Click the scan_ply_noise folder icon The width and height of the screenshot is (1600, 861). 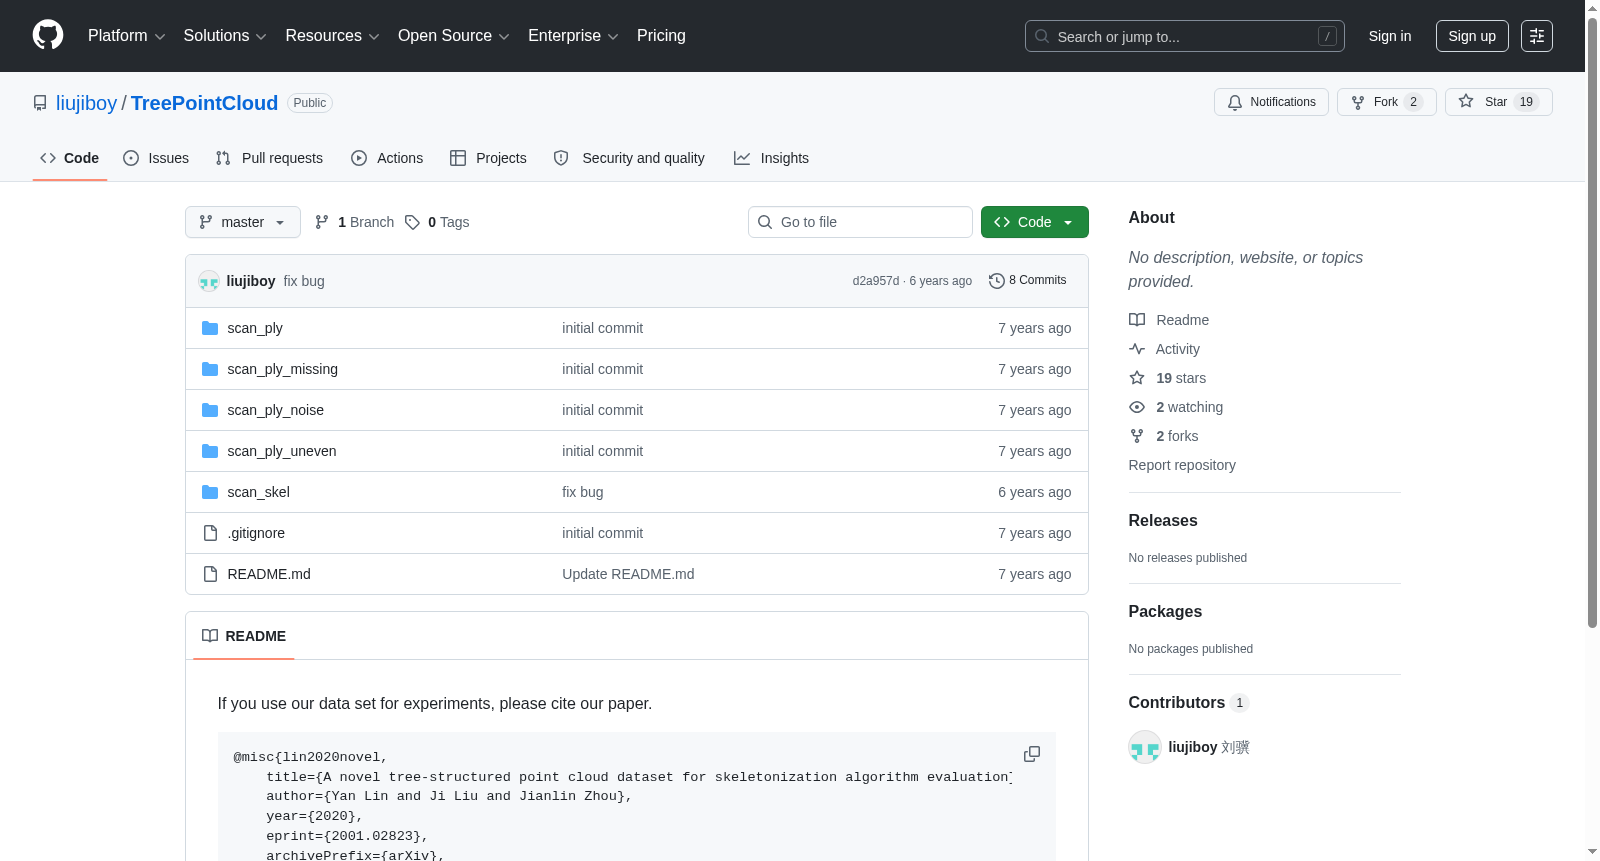tap(210, 410)
